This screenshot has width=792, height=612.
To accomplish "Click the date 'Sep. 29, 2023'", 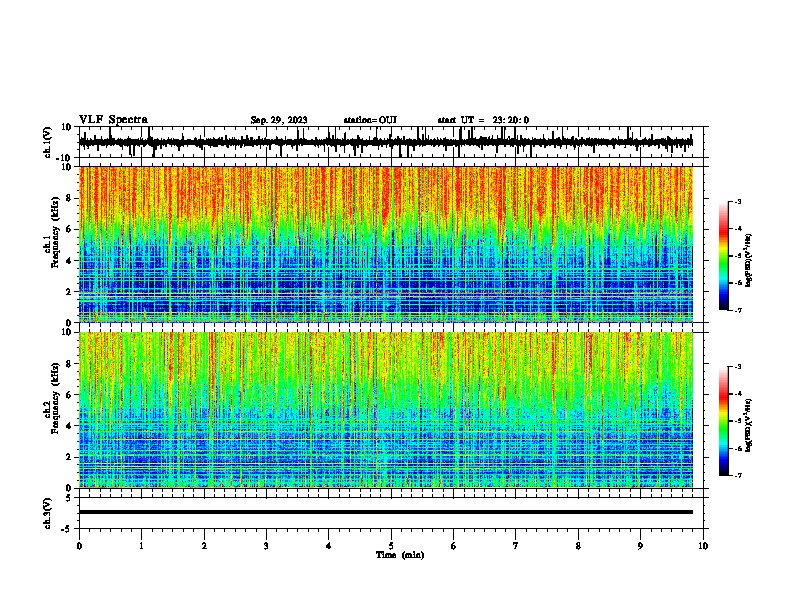I will tap(279, 120).
